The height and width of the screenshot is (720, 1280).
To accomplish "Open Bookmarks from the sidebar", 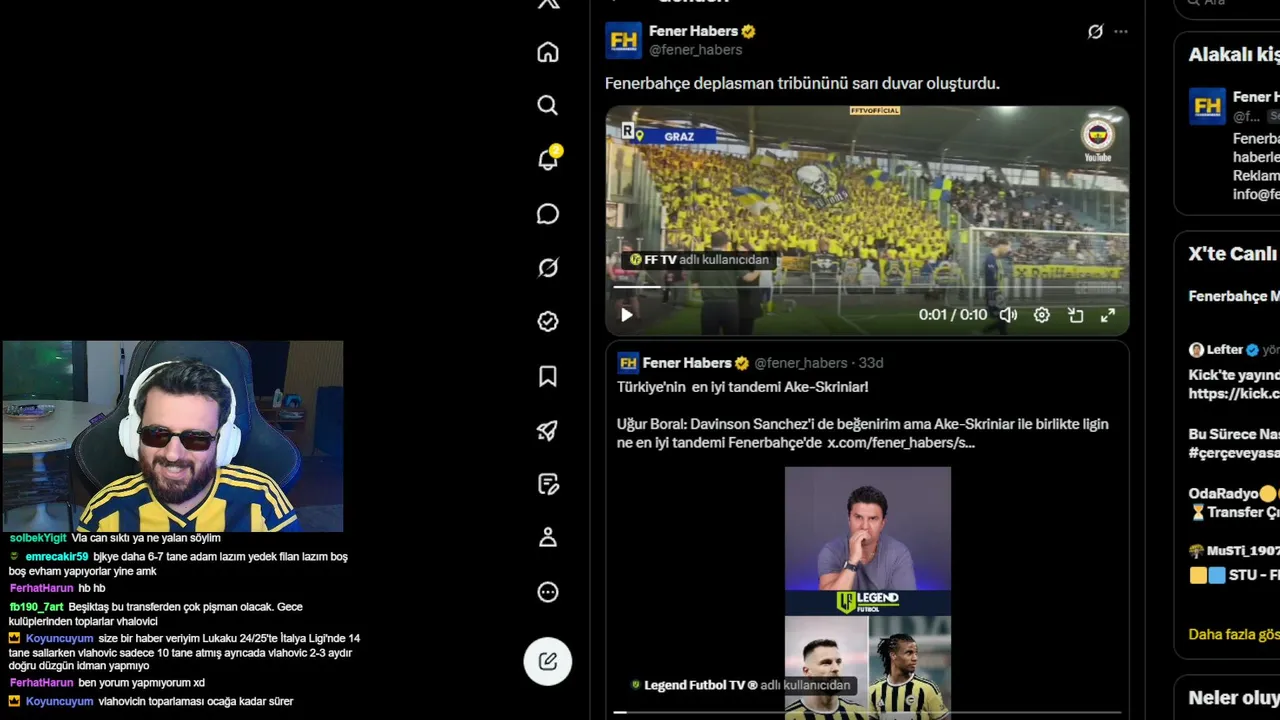I will pos(548,376).
